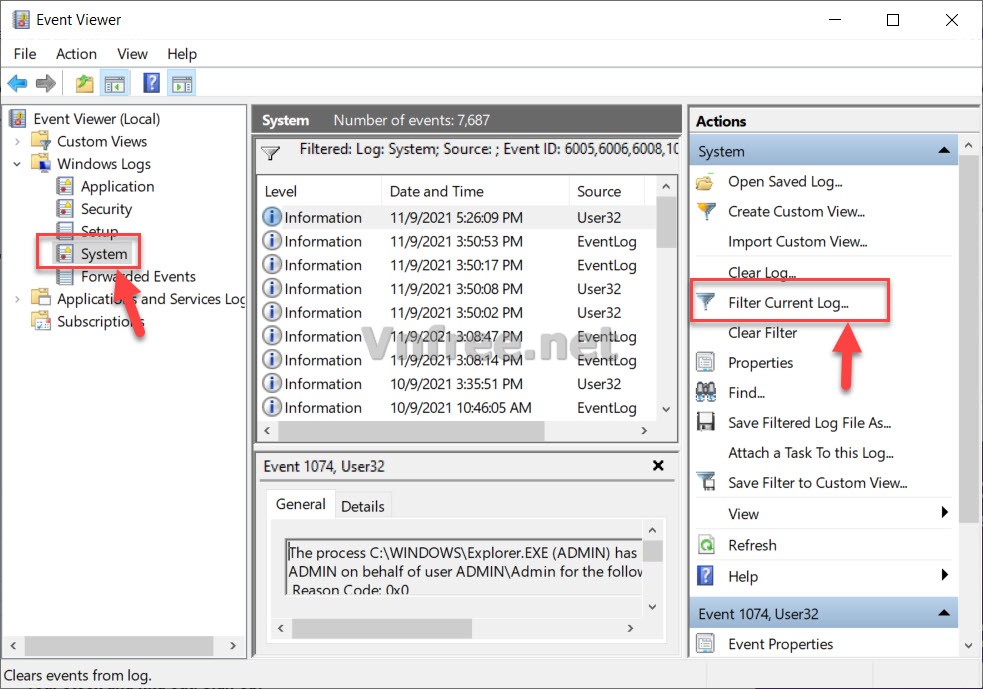Screen dimensions: 983x689
Task: Switch to the Details tab
Action: pos(363,506)
